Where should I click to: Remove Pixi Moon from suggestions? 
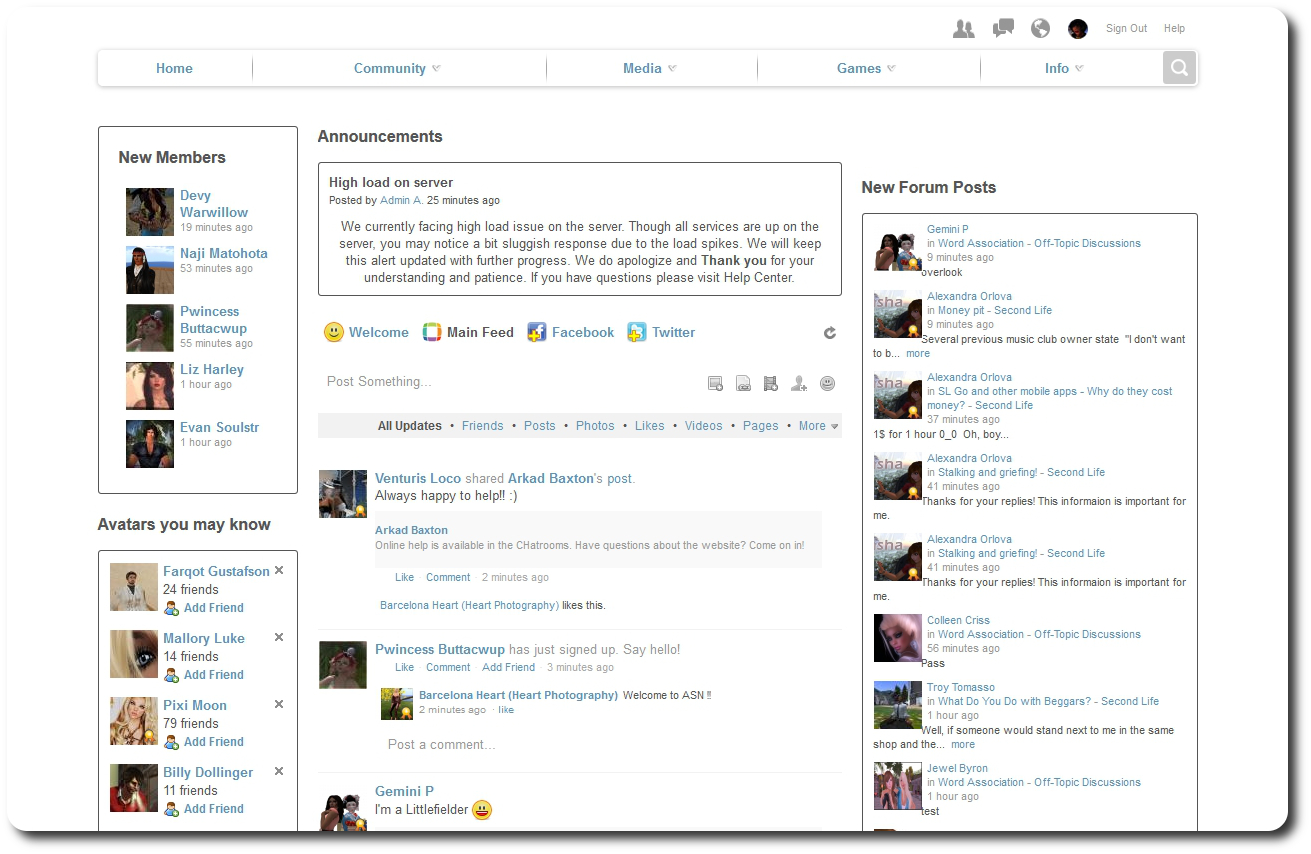[x=279, y=704]
